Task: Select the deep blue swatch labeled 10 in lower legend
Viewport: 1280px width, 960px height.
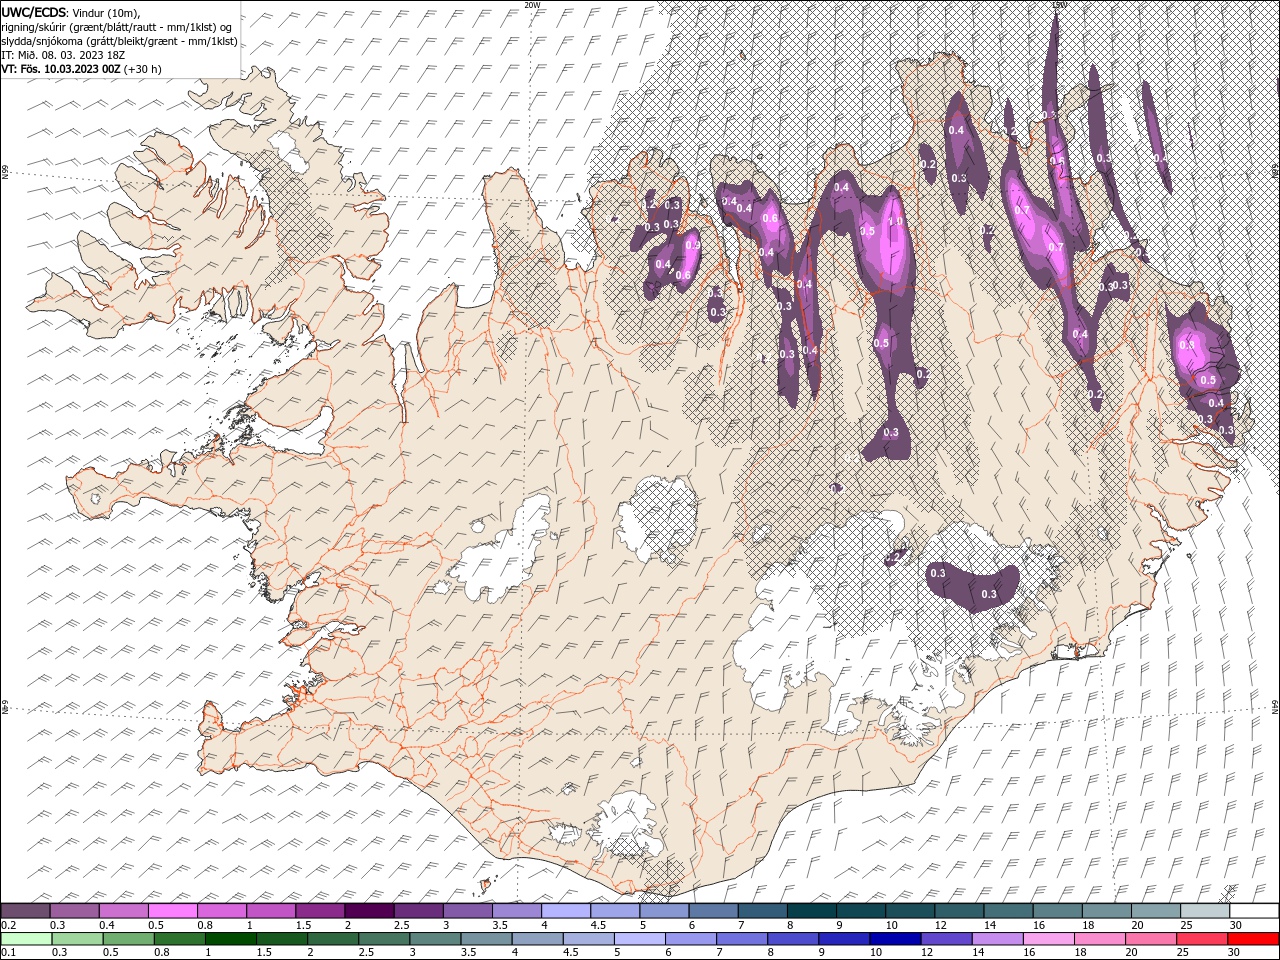Action: pyautogui.click(x=894, y=939)
